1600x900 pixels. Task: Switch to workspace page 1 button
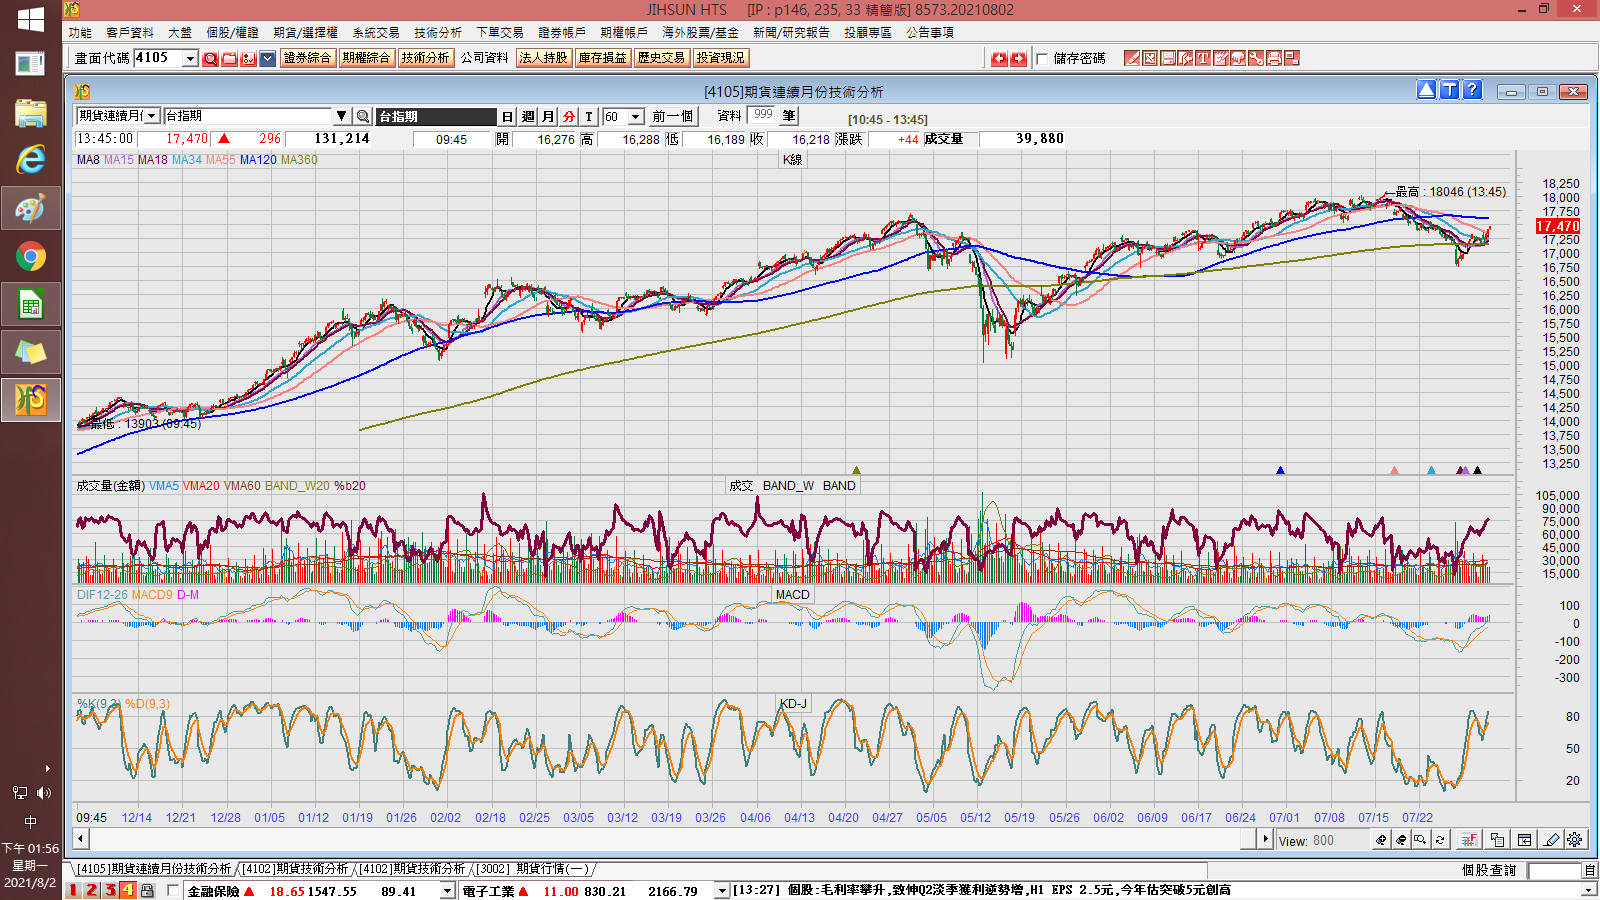[73, 890]
